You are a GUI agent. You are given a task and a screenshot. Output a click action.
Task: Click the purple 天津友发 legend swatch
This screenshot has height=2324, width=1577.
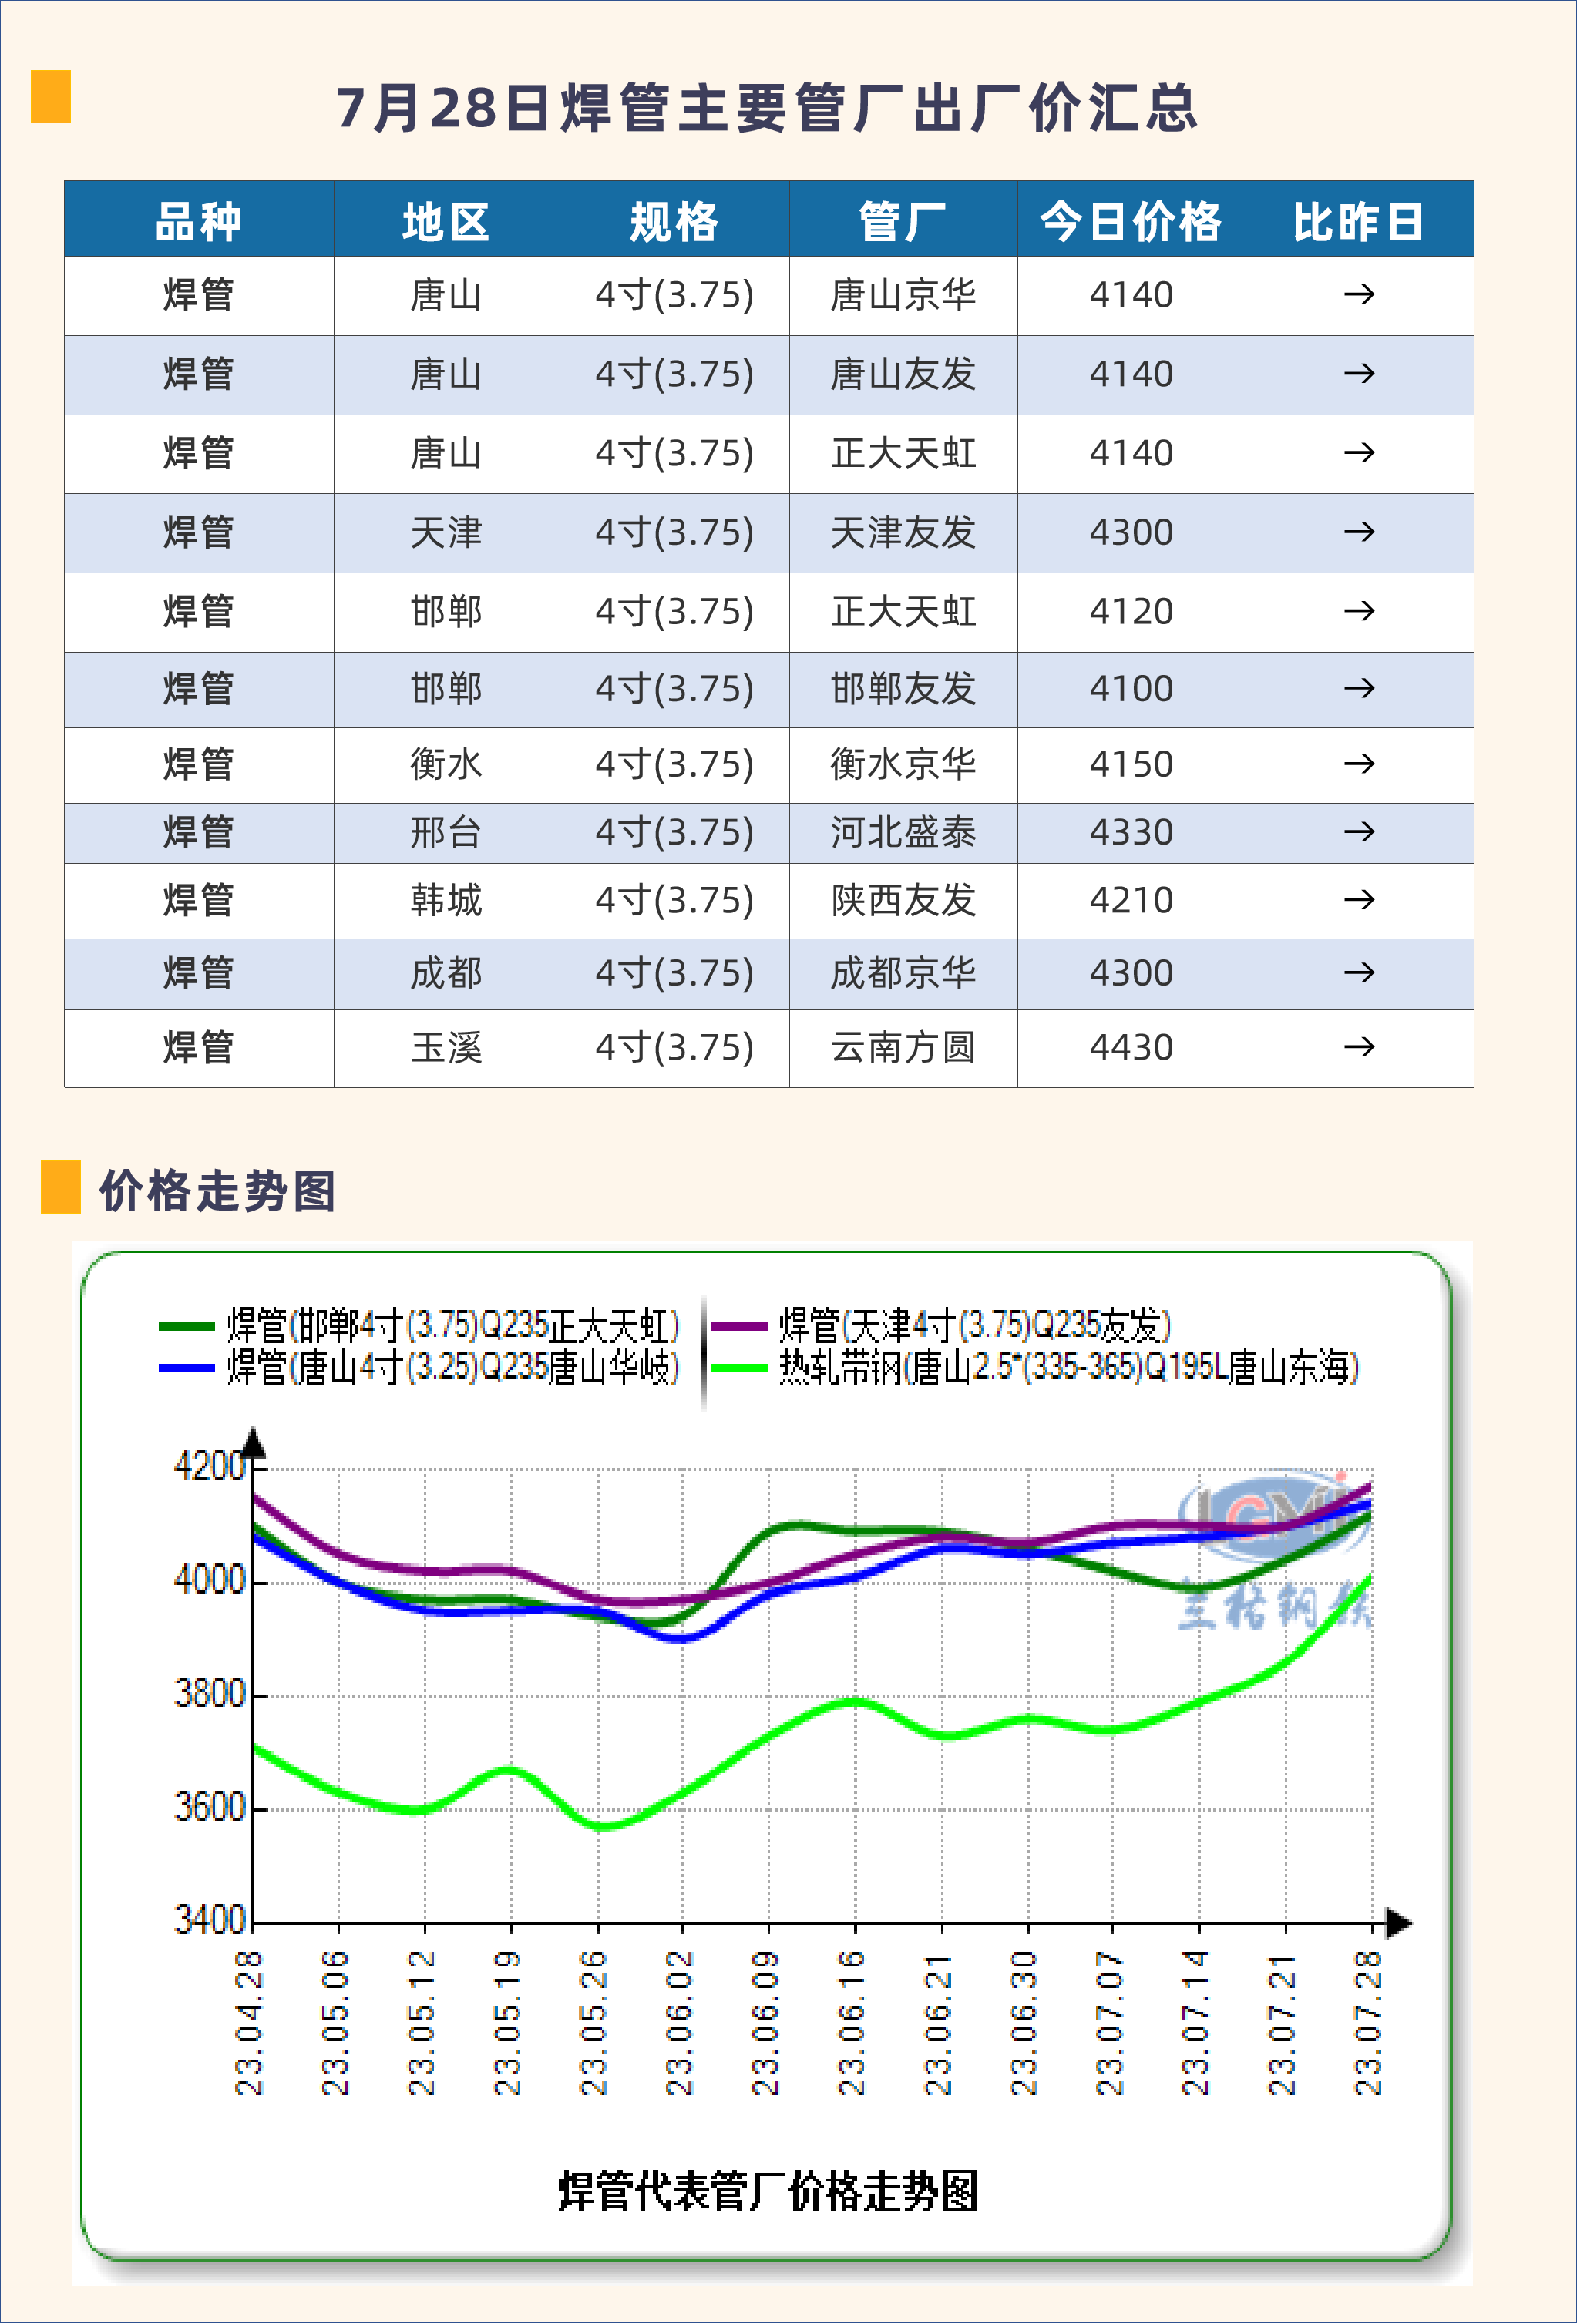point(738,1326)
